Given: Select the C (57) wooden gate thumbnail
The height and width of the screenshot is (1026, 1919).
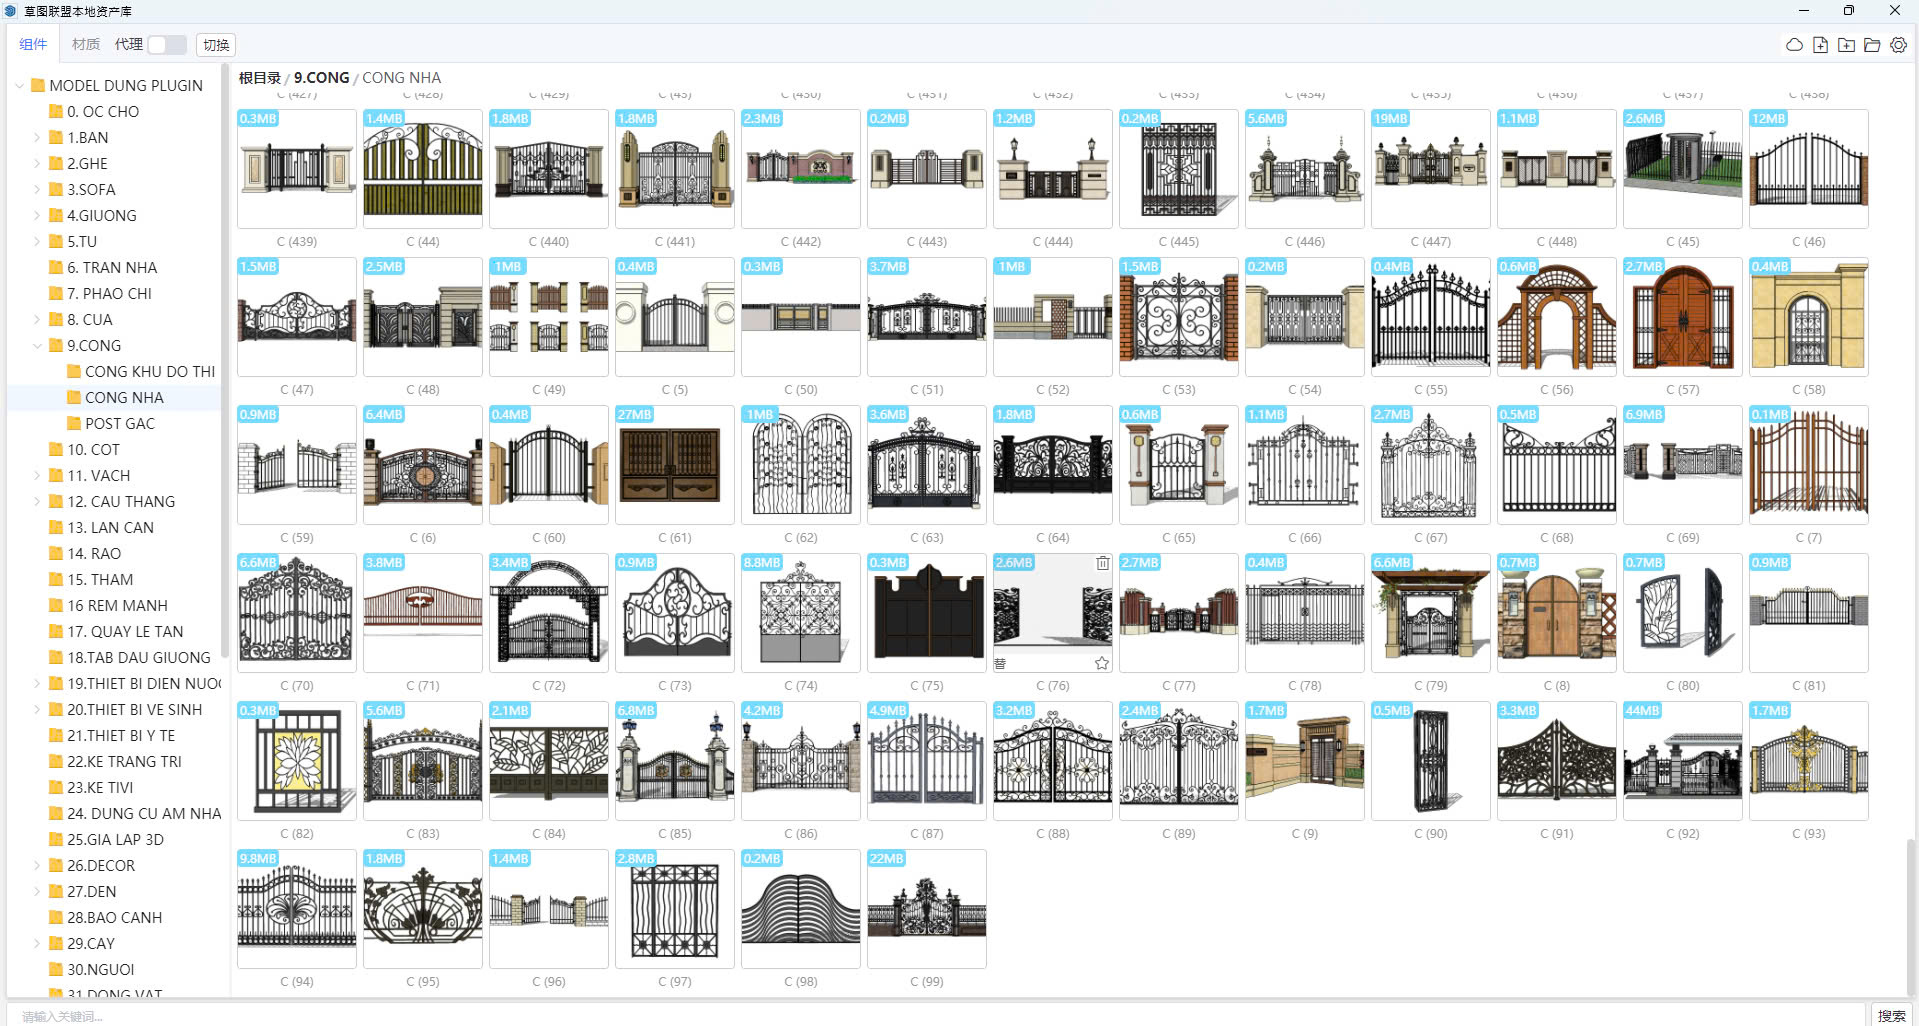Looking at the screenshot, I should 1682,317.
